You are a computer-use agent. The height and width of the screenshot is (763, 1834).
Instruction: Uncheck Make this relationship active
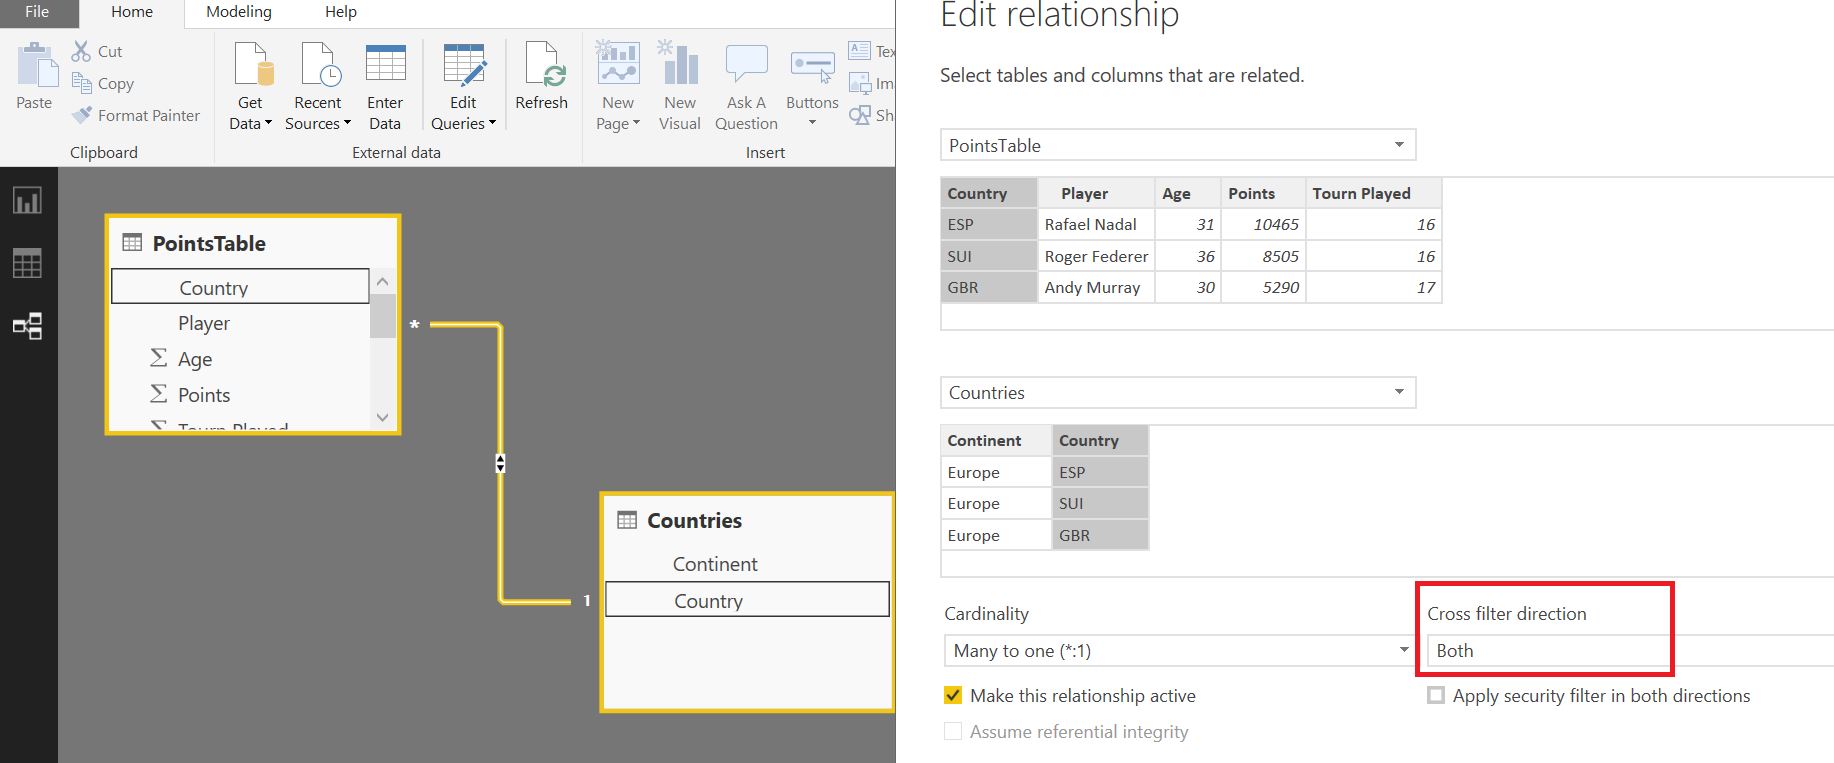(953, 695)
